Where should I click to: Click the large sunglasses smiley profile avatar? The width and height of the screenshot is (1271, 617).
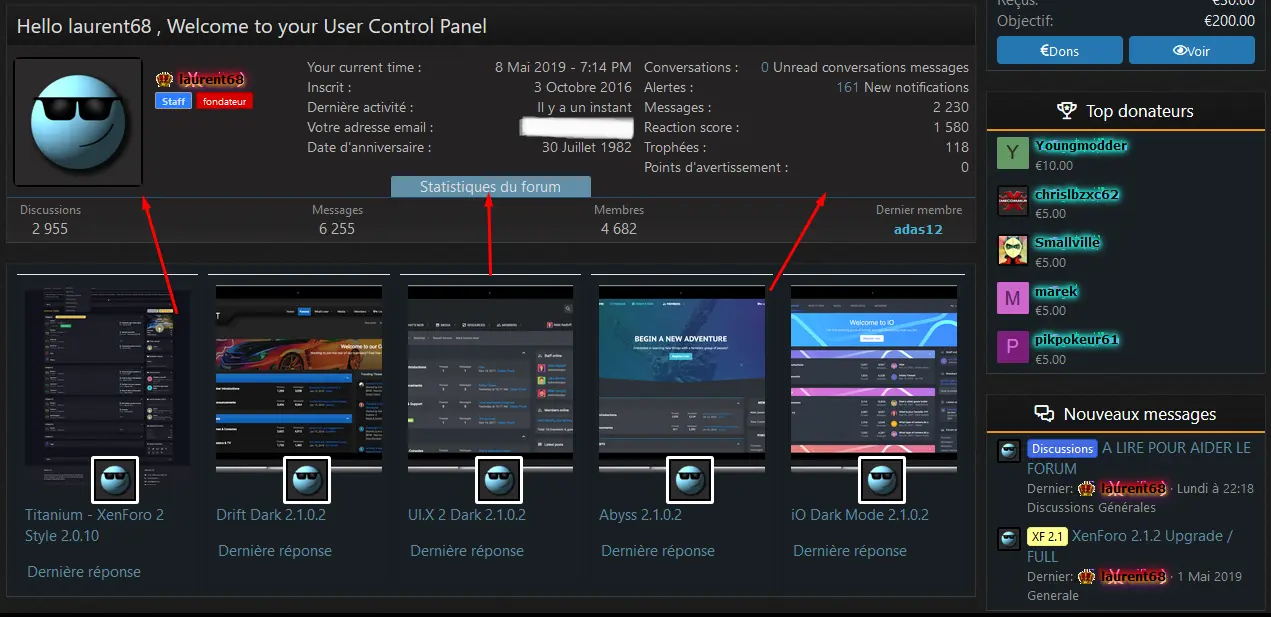[78, 122]
